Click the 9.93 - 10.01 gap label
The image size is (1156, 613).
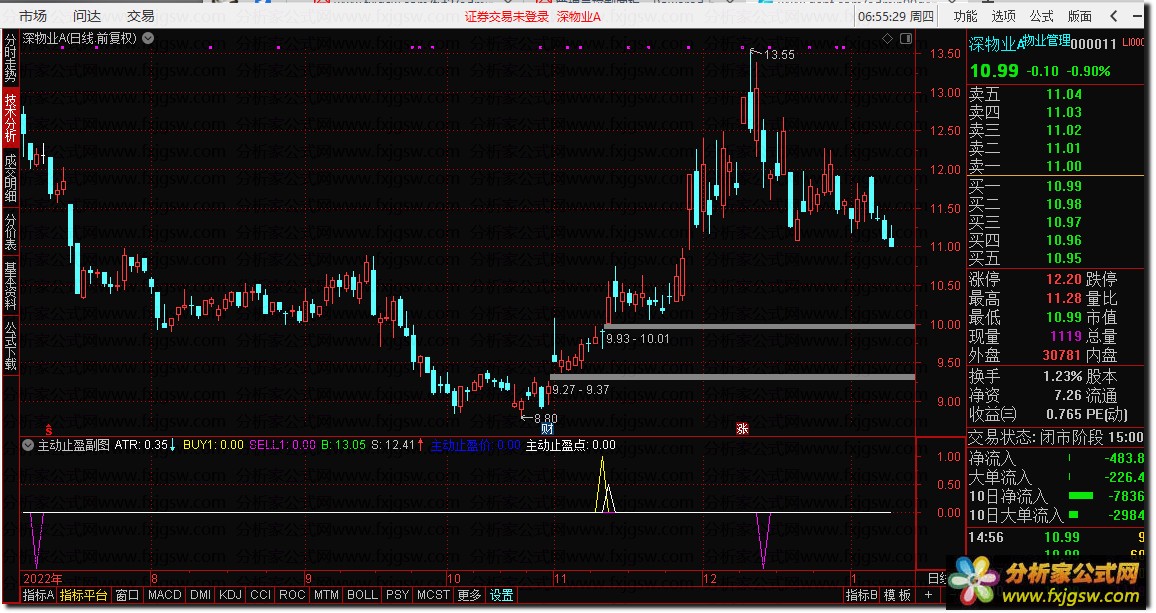[638, 339]
